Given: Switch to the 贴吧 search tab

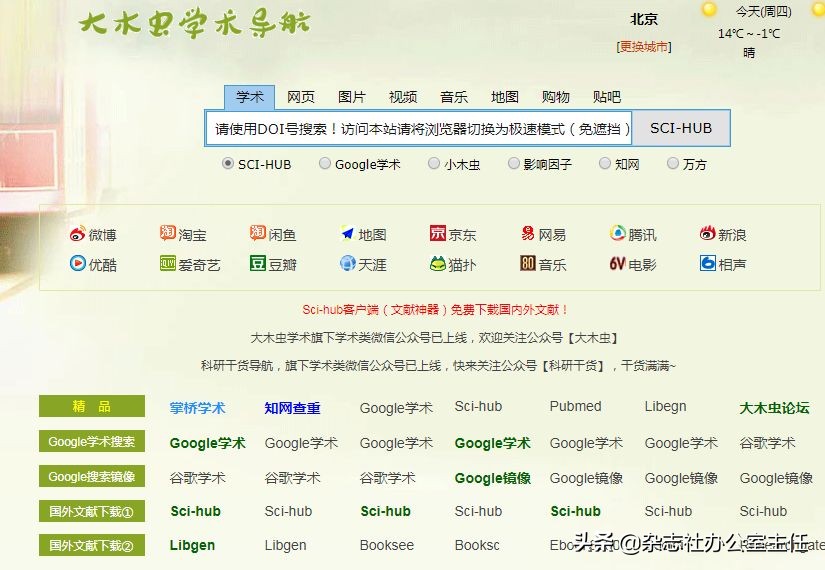Looking at the screenshot, I should [607, 97].
